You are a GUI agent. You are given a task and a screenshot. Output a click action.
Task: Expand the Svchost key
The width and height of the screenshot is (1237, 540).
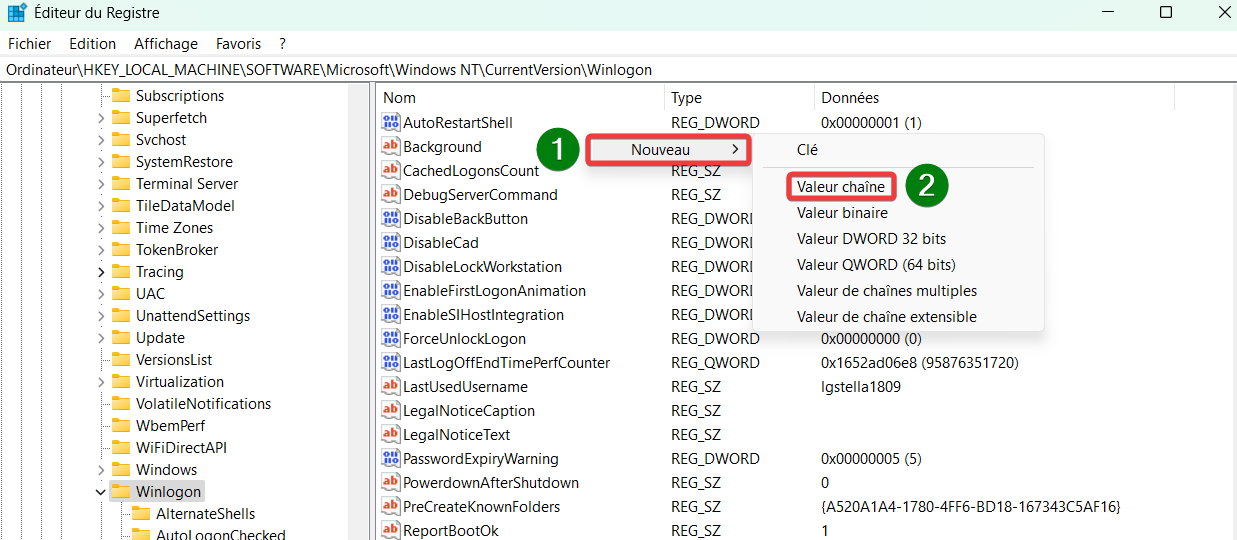pyautogui.click(x=101, y=140)
